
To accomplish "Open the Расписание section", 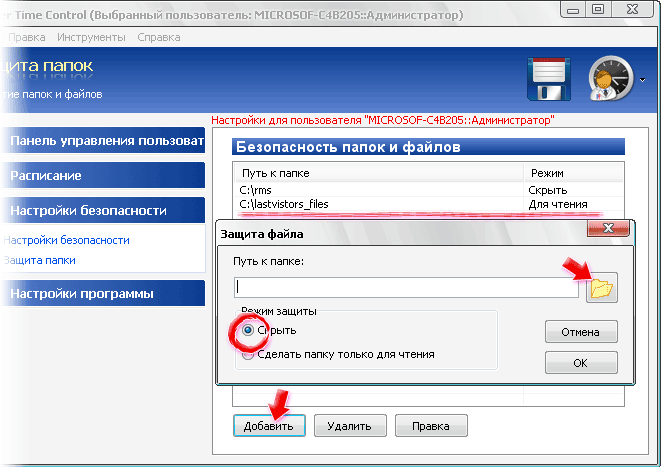I will pos(104,175).
